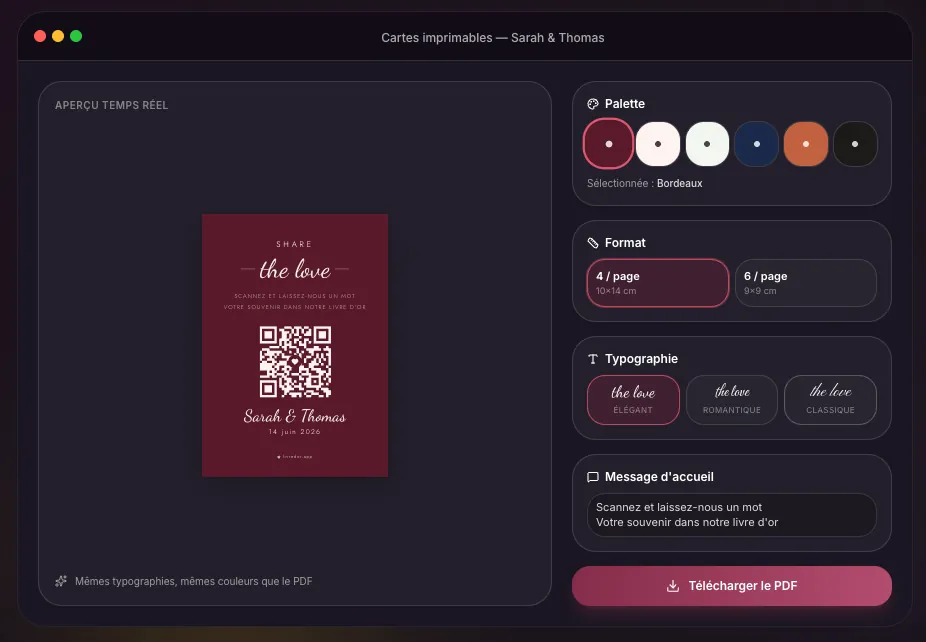Select the Élégant typography option

point(633,400)
